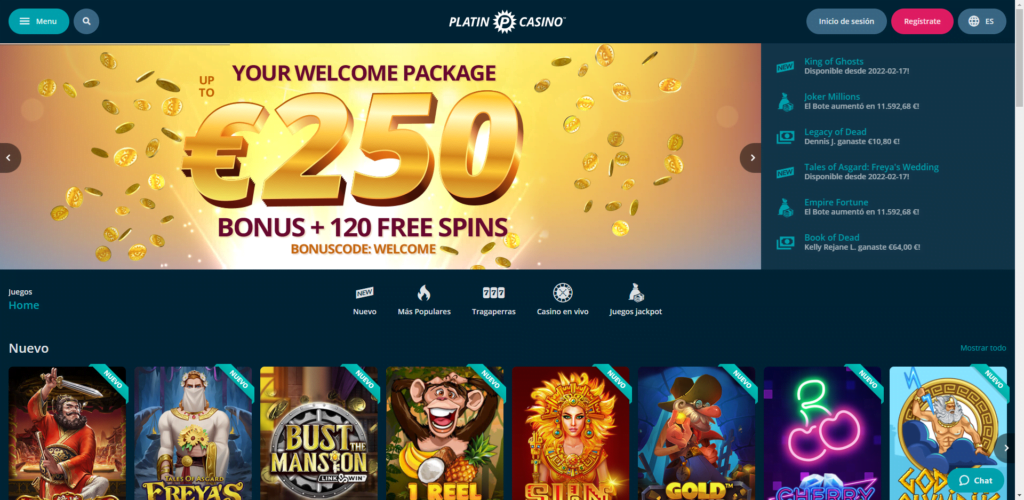1024x500 pixels.
Task: Open the Chat bubble widget
Action: pos(976,480)
